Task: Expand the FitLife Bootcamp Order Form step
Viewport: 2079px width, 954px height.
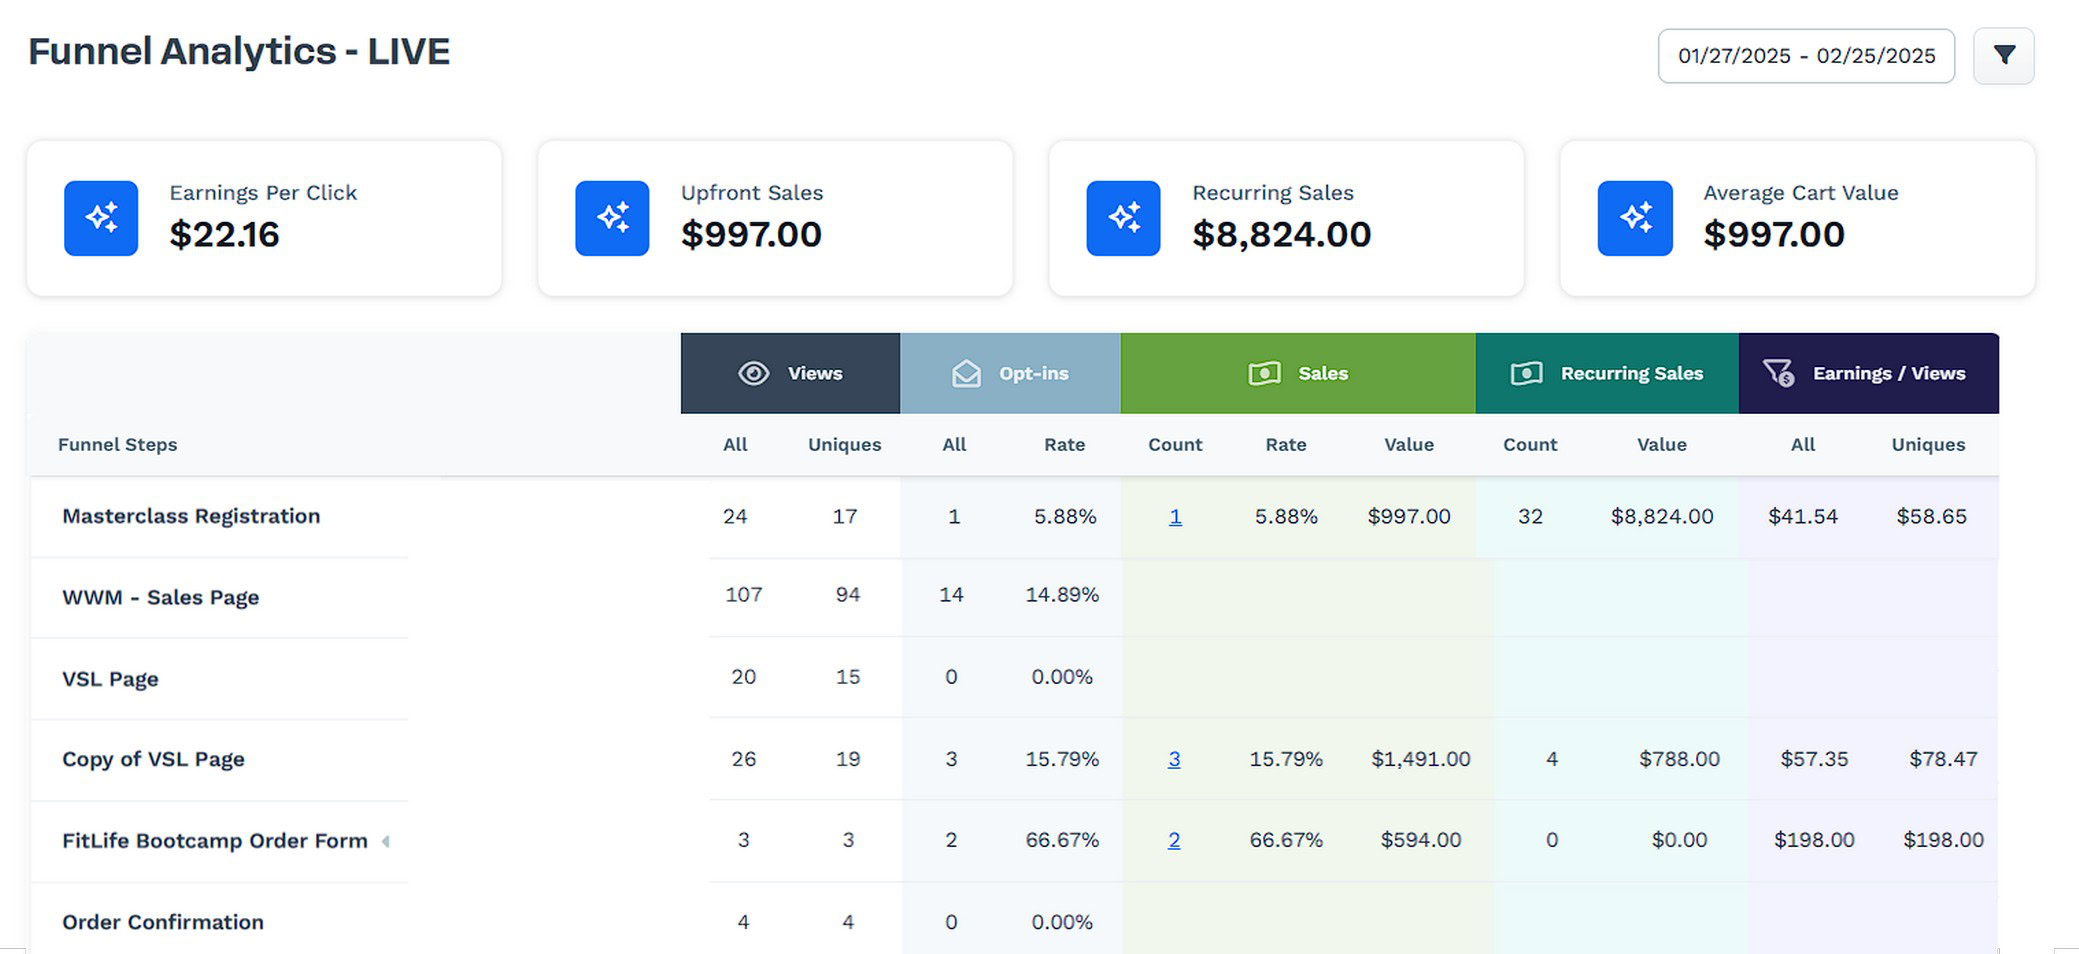Action: [x=387, y=841]
